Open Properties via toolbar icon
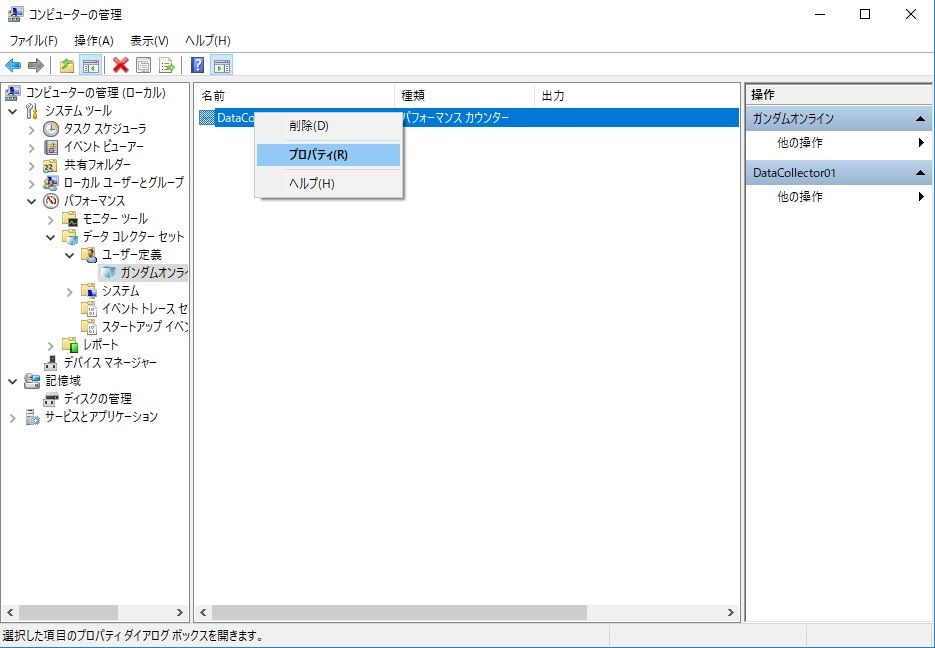This screenshot has height=648, width=935. point(144,66)
